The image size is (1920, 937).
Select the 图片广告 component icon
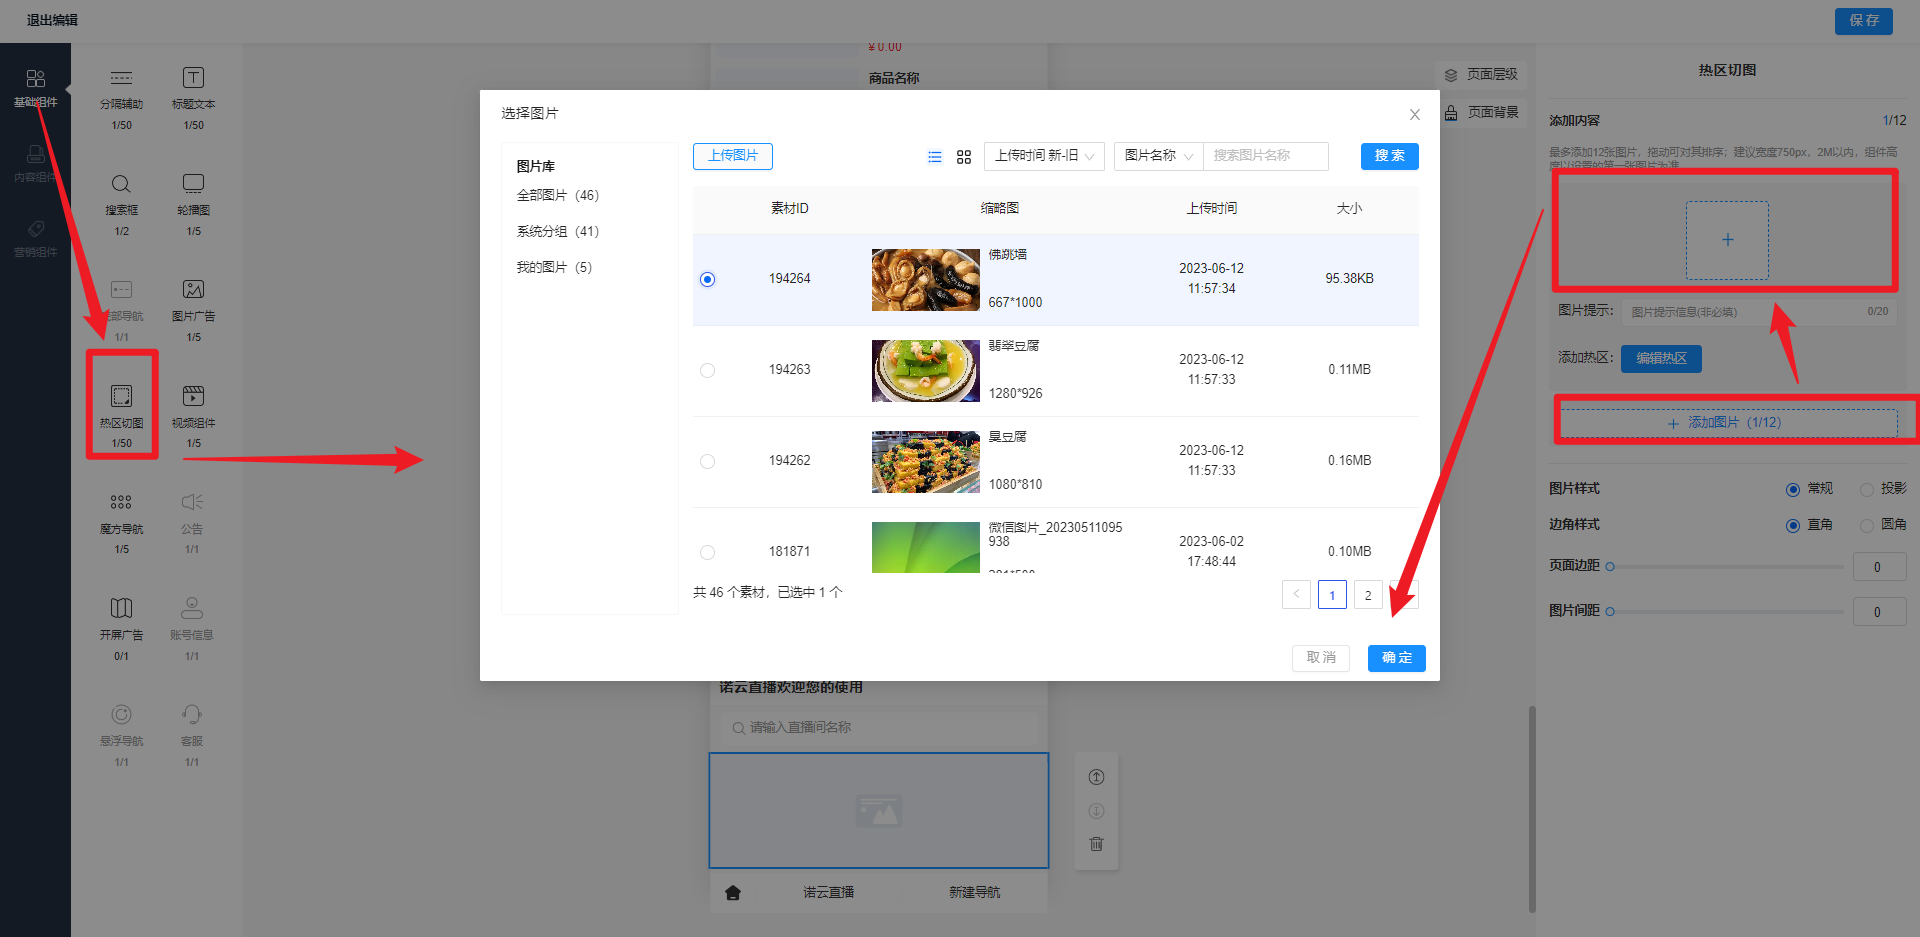tap(193, 290)
